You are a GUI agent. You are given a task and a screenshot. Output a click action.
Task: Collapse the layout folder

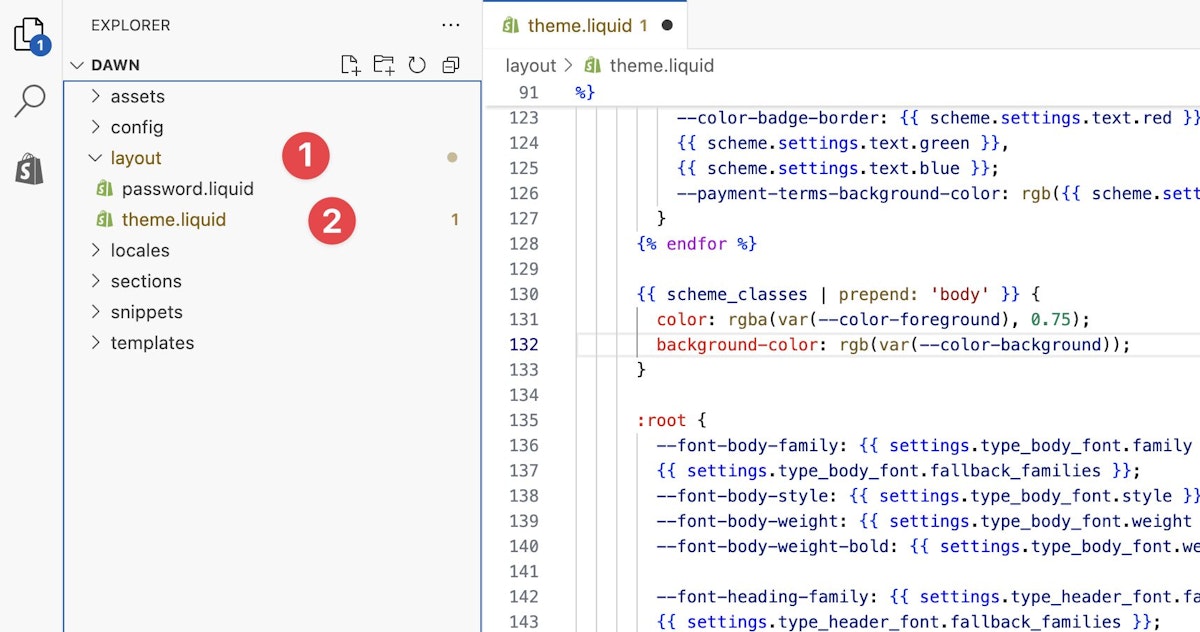pyautogui.click(x=135, y=158)
